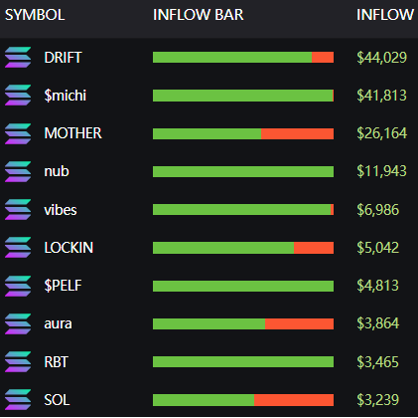Click the vibes inflow bar
The image size is (418, 418).
243,210
